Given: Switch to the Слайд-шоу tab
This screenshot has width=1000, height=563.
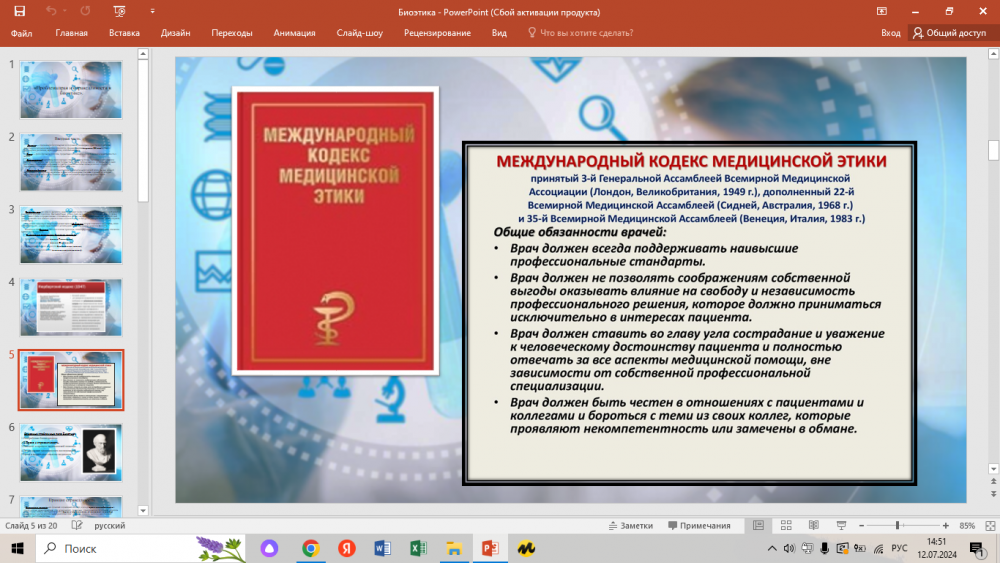Looking at the screenshot, I should pos(360,33).
